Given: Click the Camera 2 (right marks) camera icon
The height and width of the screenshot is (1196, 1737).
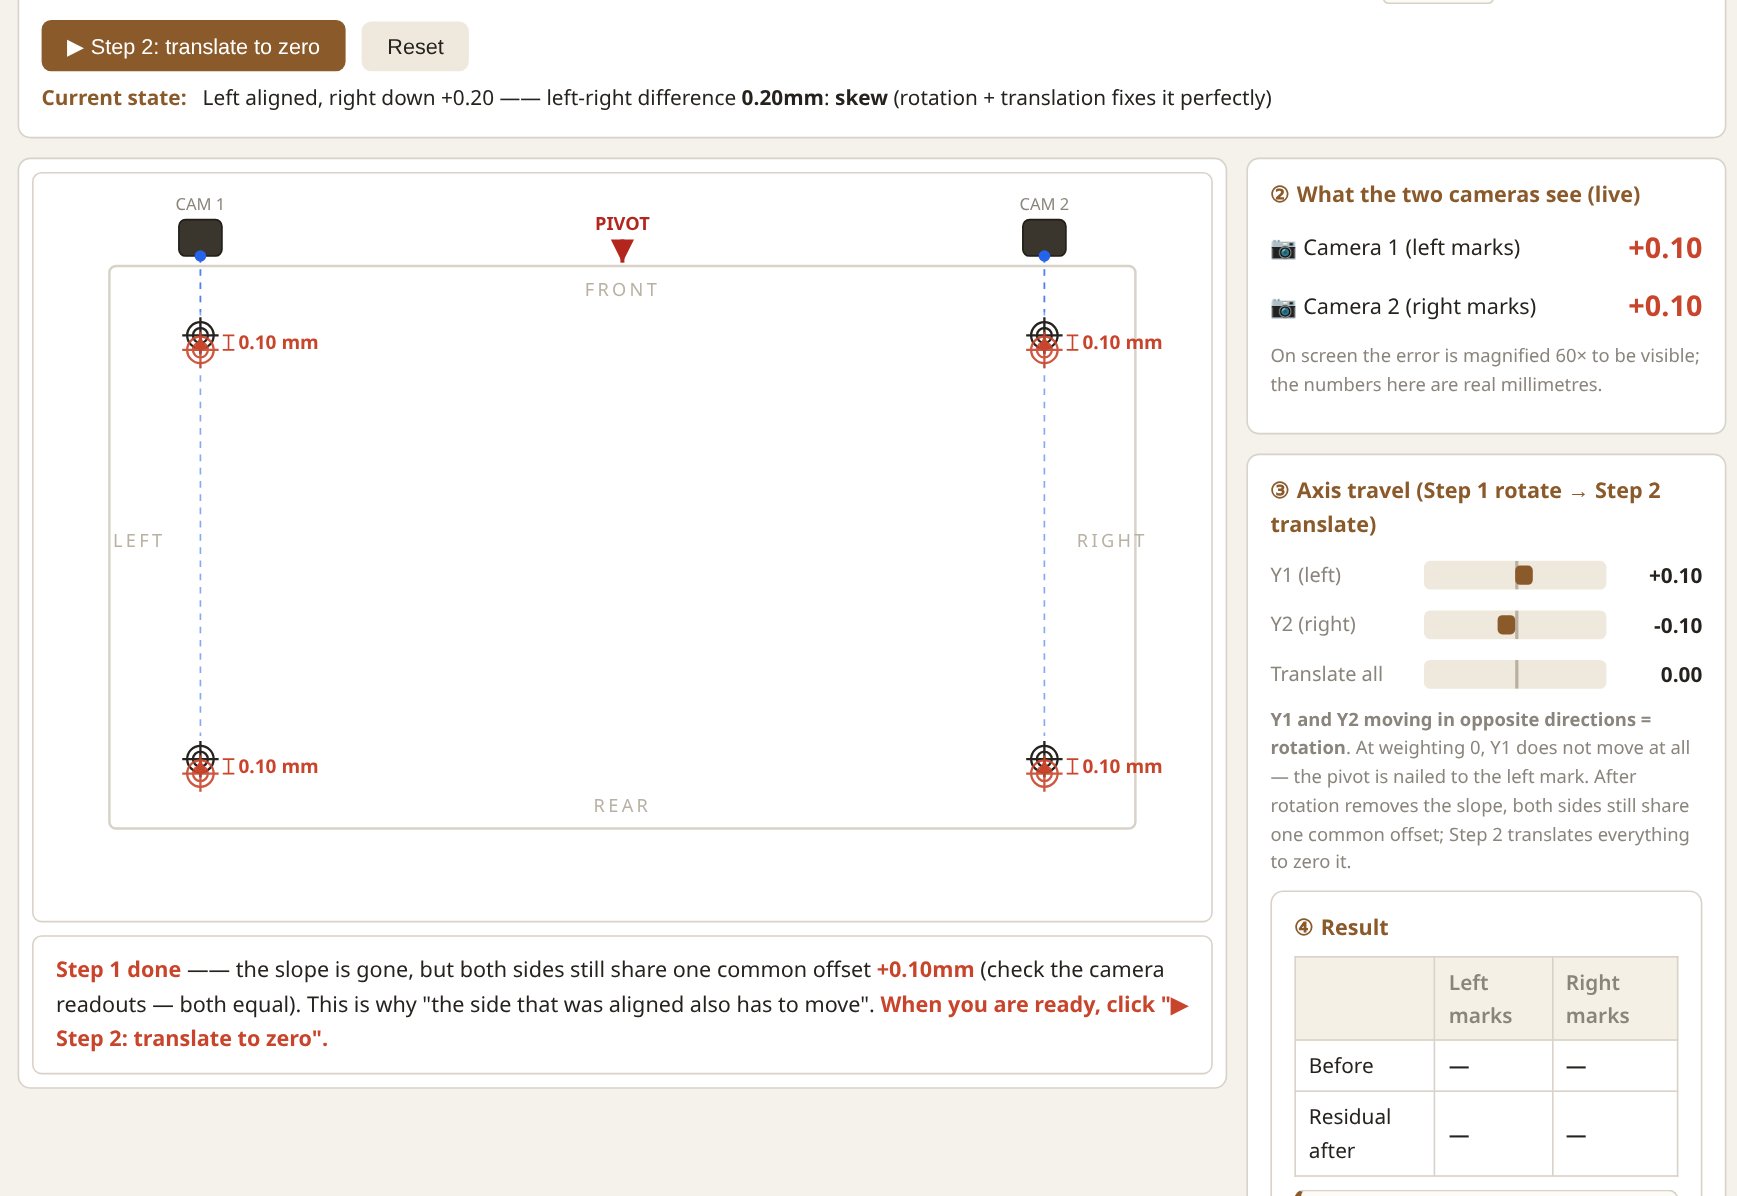Looking at the screenshot, I should (1283, 307).
